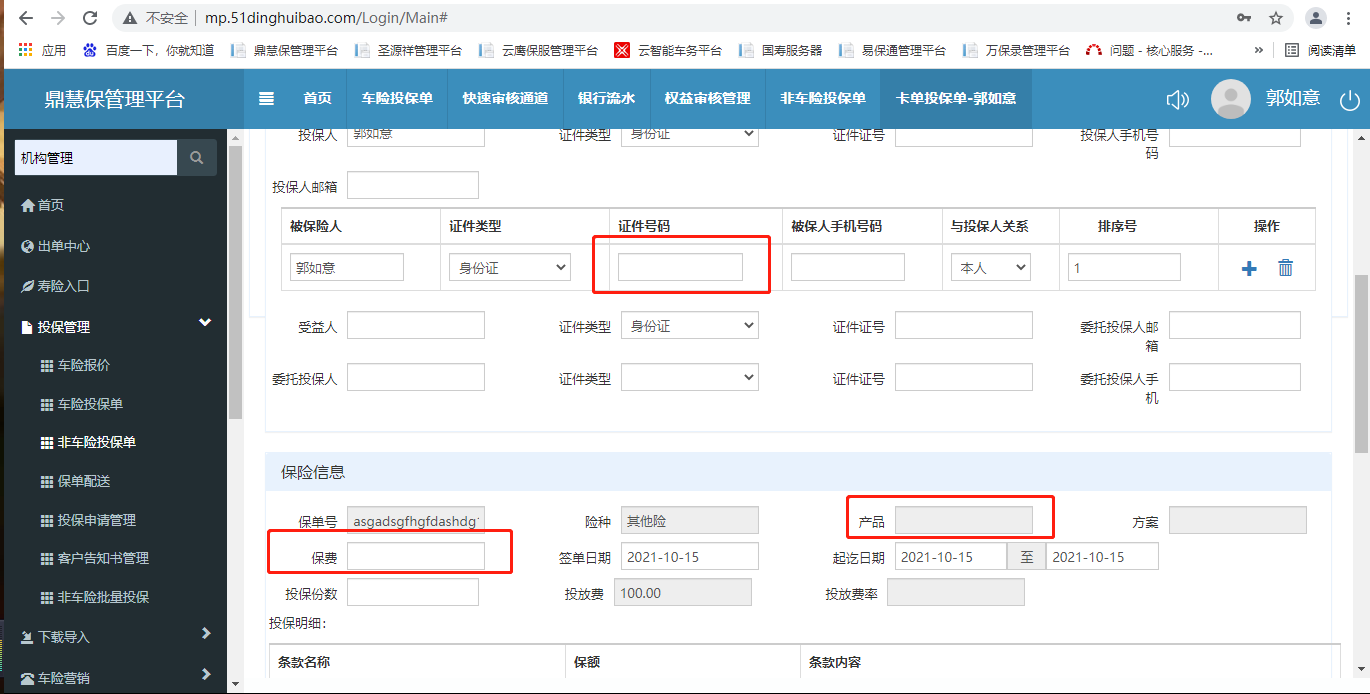Click the user avatar picture
Viewport: 1370px width, 694px height.
(x=1231, y=99)
